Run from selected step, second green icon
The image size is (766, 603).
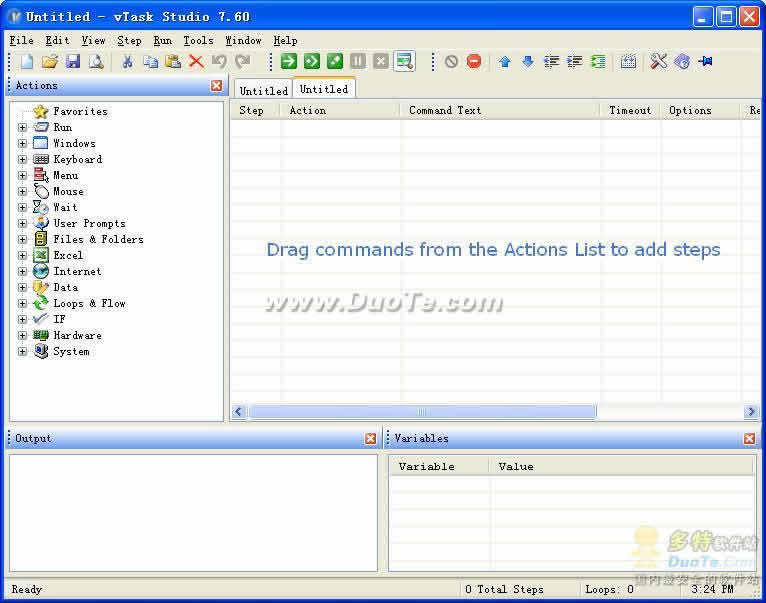[x=312, y=62]
